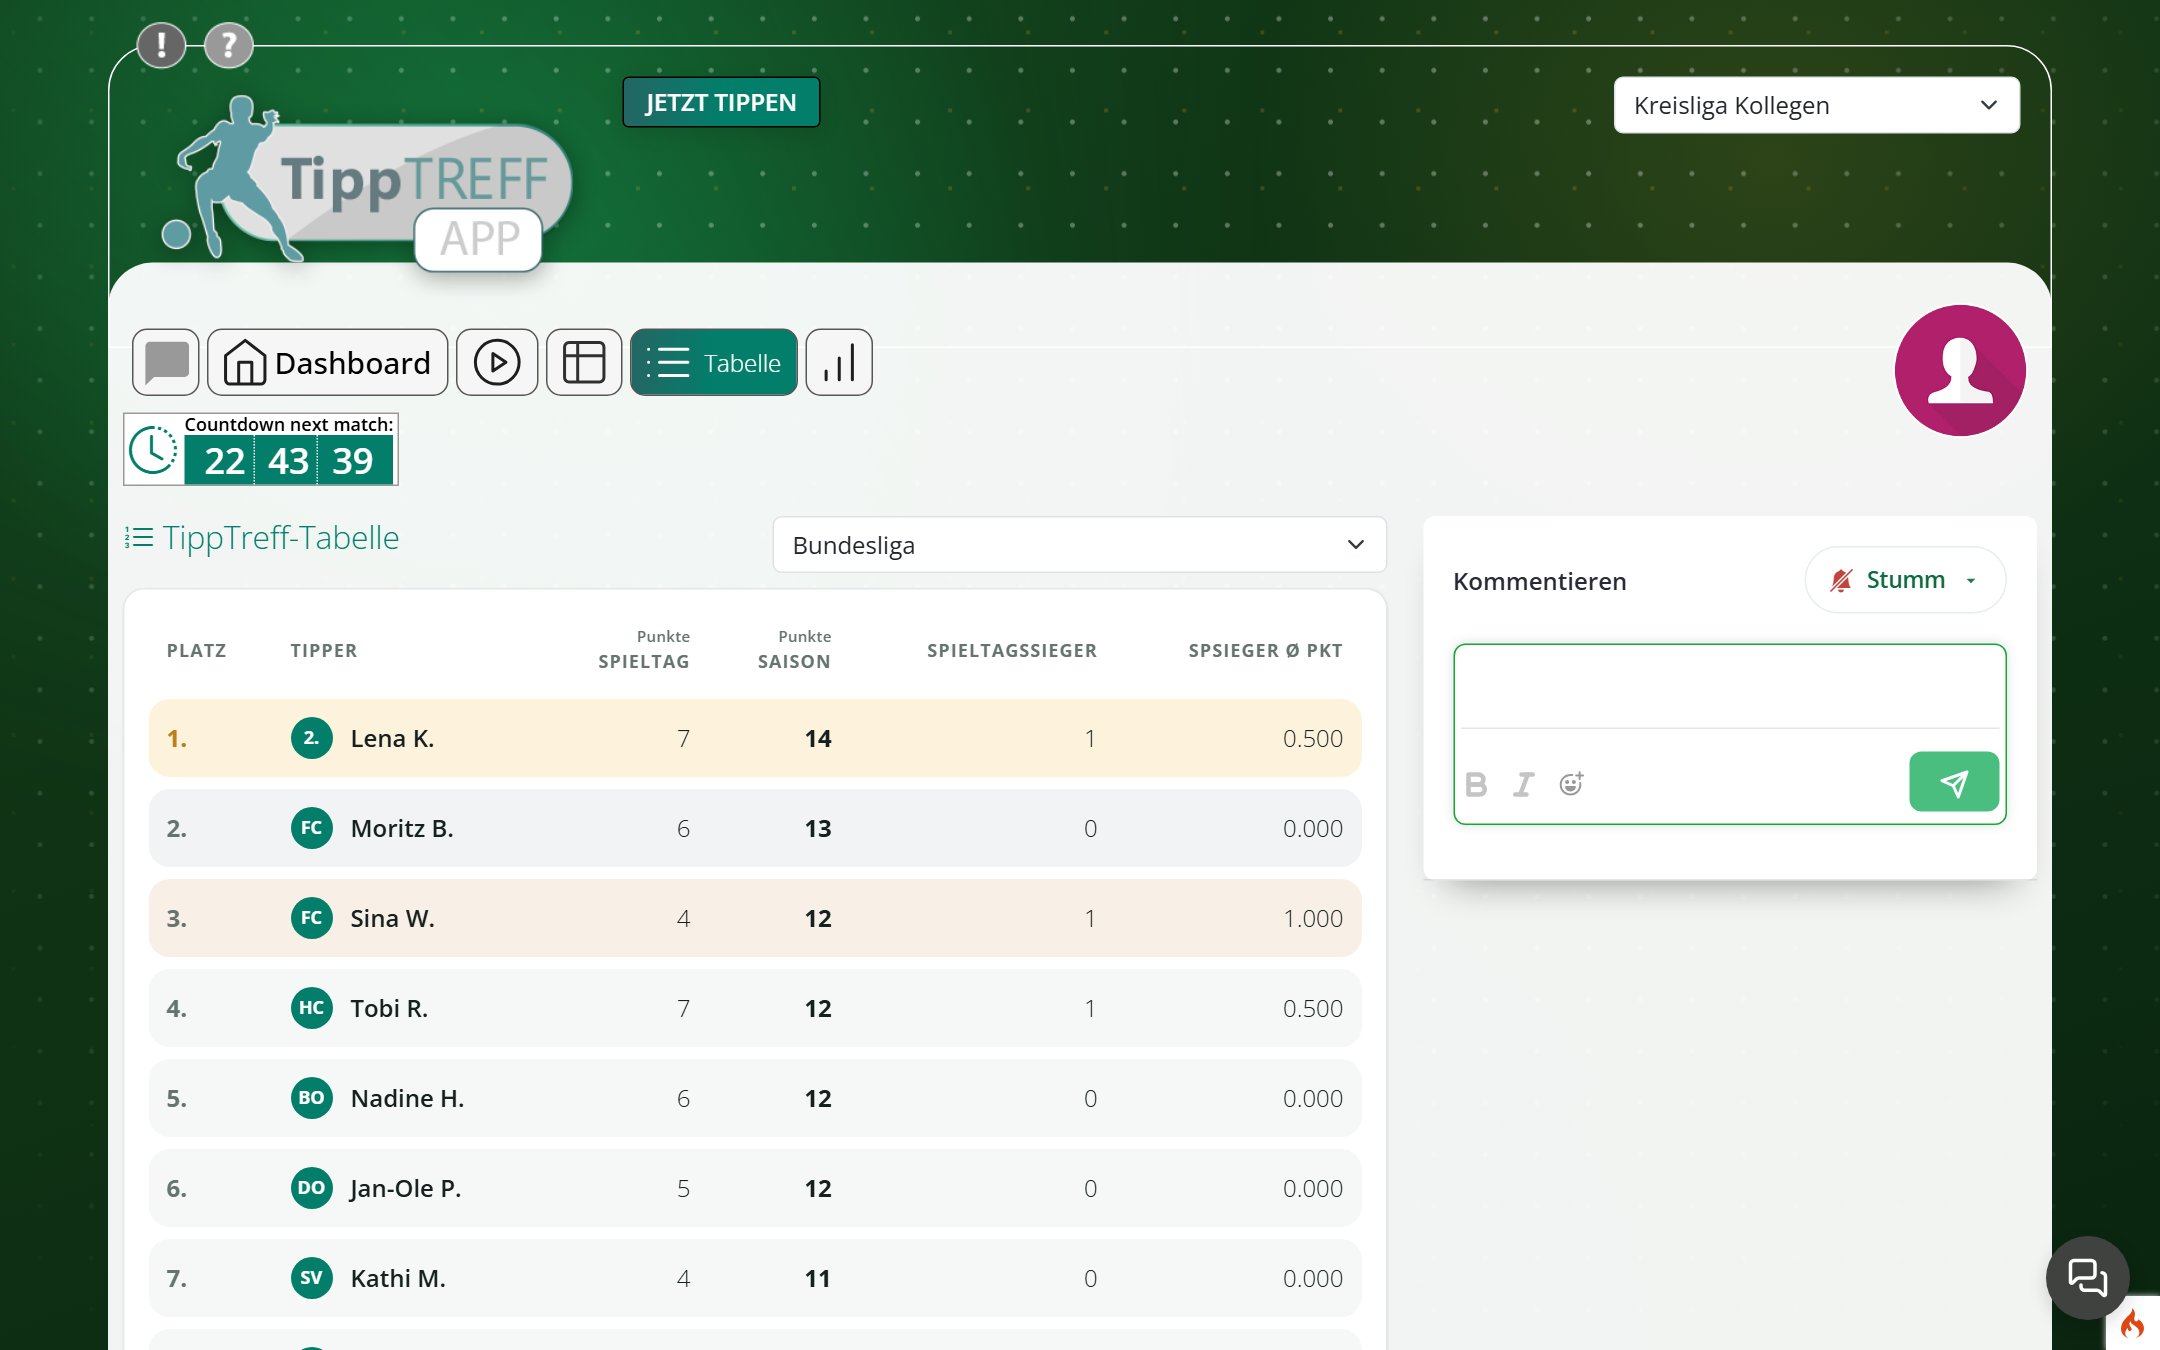Sort by Punkte SAISON column header

[794, 650]
